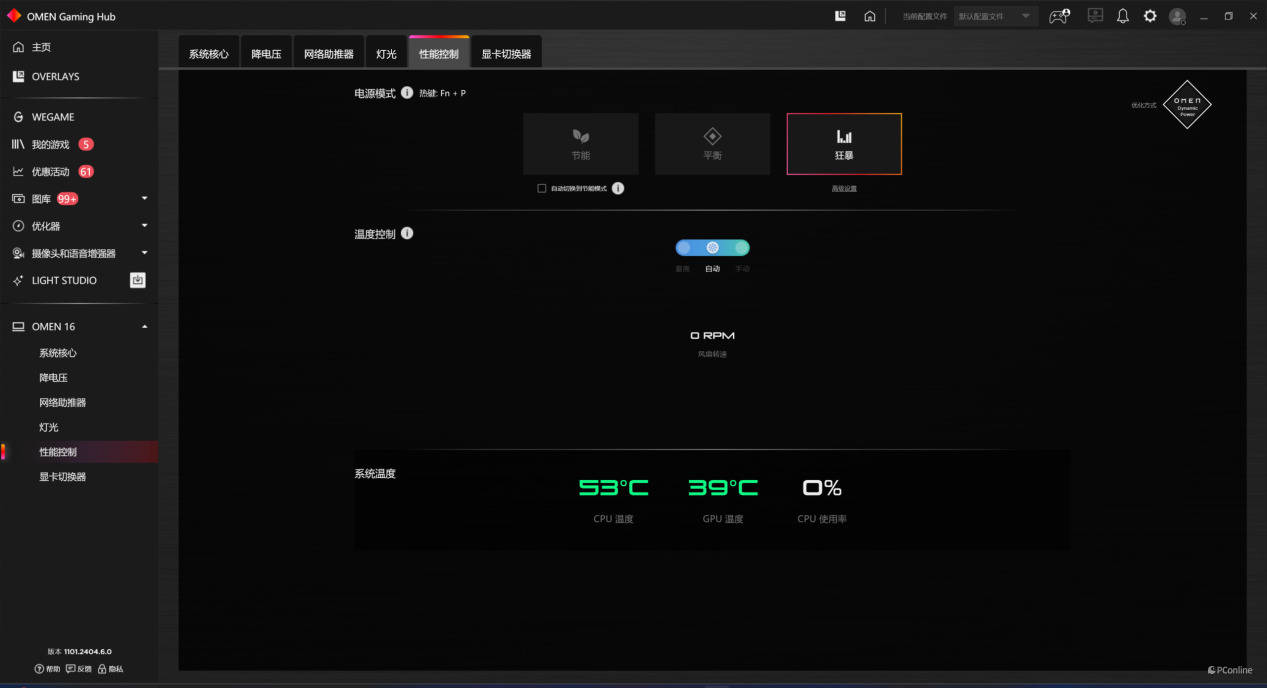Image resolution: width=1267 pixels, height=688 pixels.
Task: Open notifications bell
Action: click(1123, 16)
